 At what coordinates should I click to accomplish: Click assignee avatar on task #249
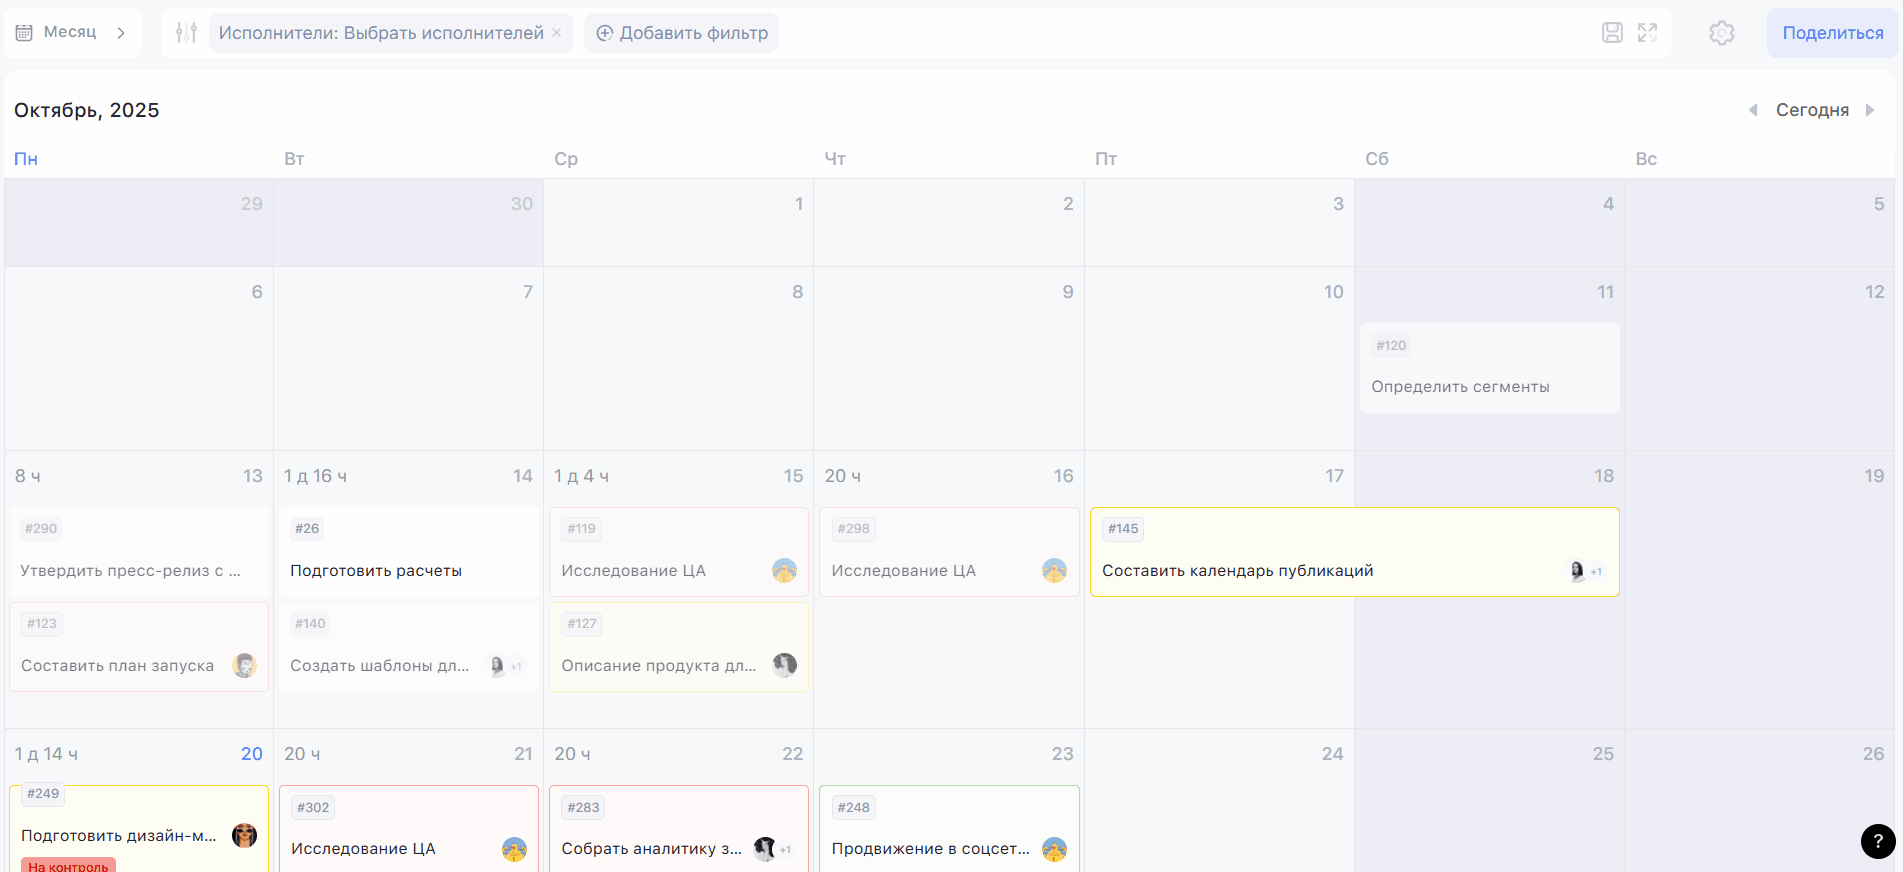coord(244,835)
